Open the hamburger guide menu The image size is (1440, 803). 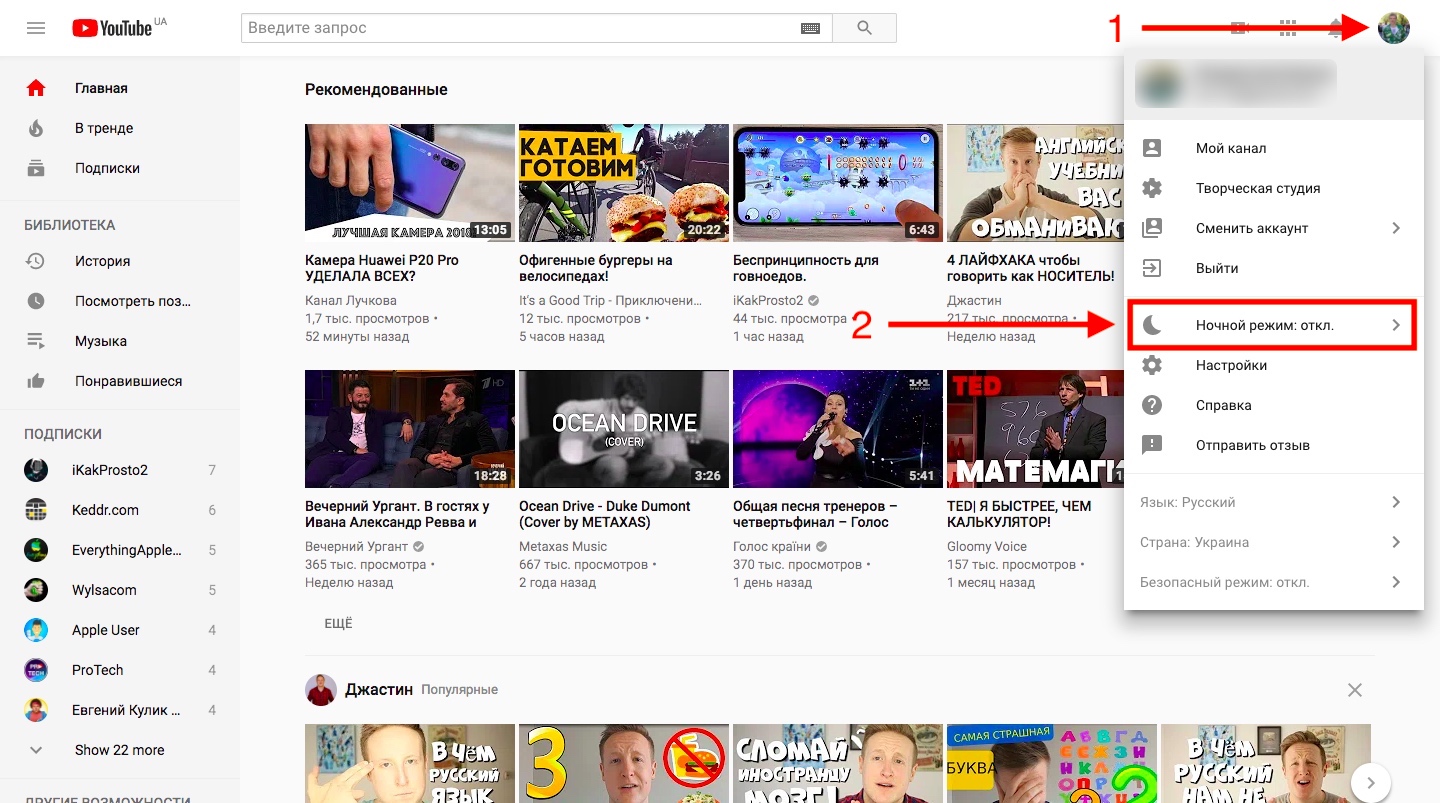(36, 28)
